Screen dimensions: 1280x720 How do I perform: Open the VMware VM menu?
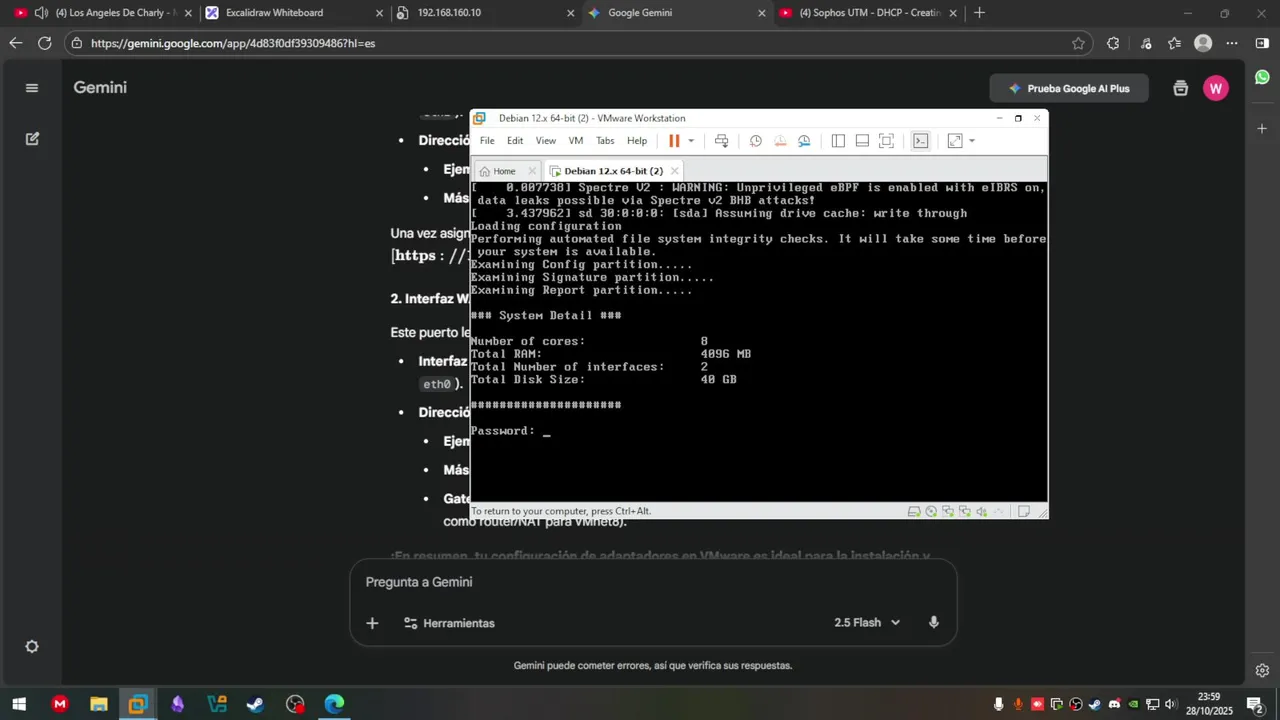576,141
